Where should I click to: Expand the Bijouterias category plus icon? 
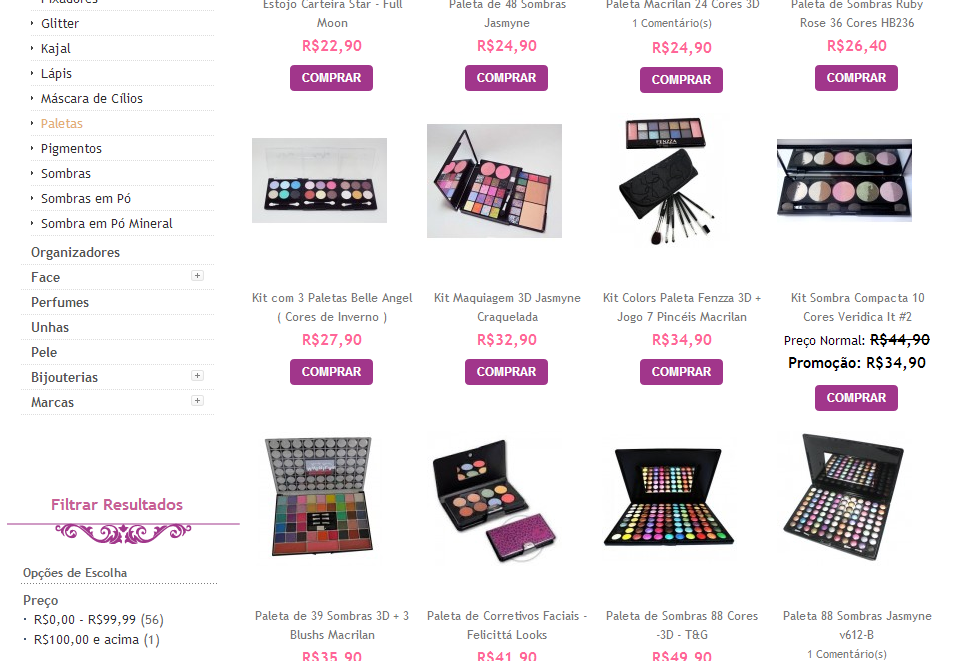click(x=197, y=376)
